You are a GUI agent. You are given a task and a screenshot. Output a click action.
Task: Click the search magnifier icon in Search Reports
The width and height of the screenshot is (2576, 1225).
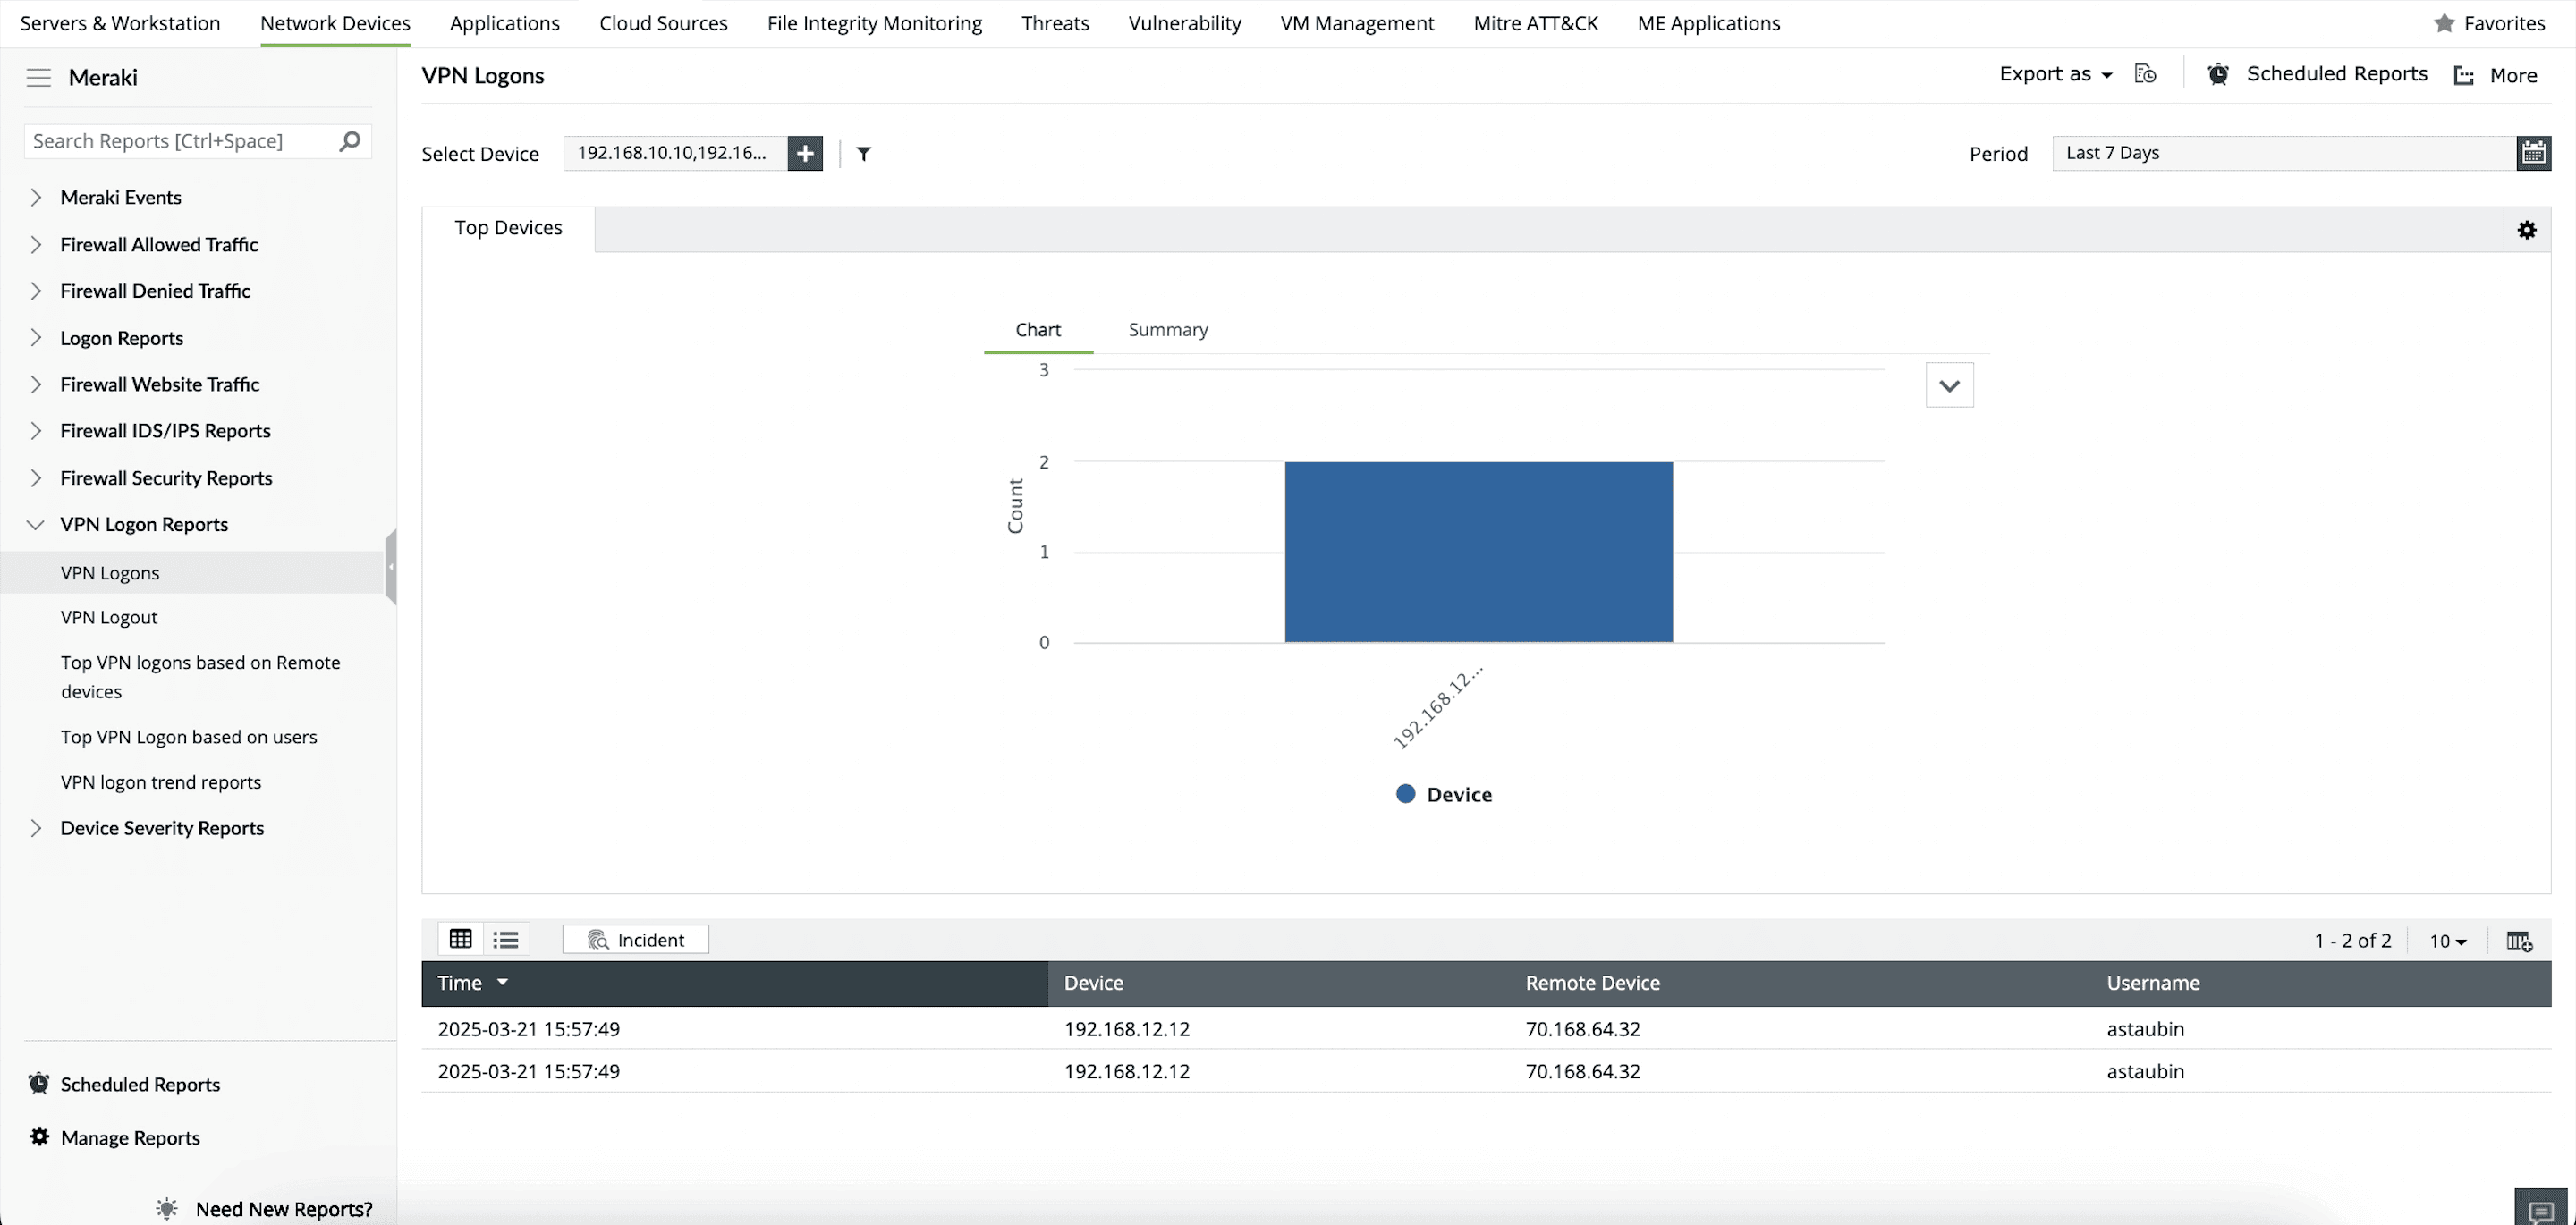[x=349, y=141]
